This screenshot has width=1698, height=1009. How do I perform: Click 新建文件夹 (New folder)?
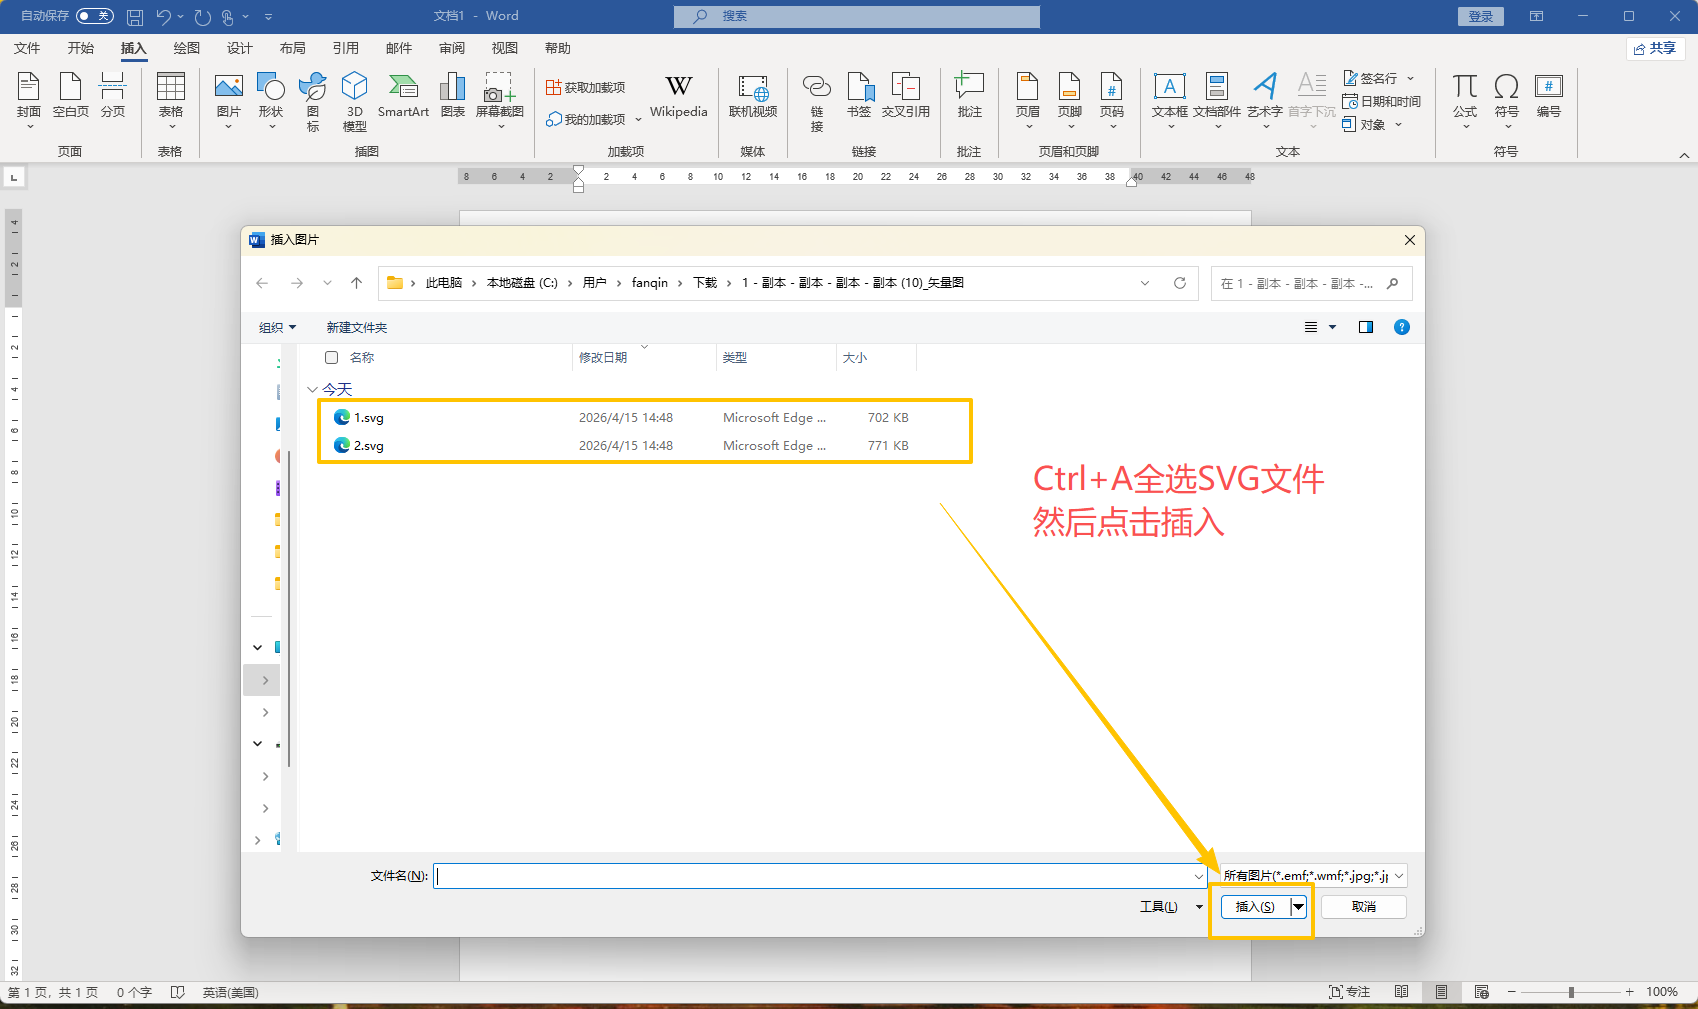pyautogui.click(x=356, y=327)
